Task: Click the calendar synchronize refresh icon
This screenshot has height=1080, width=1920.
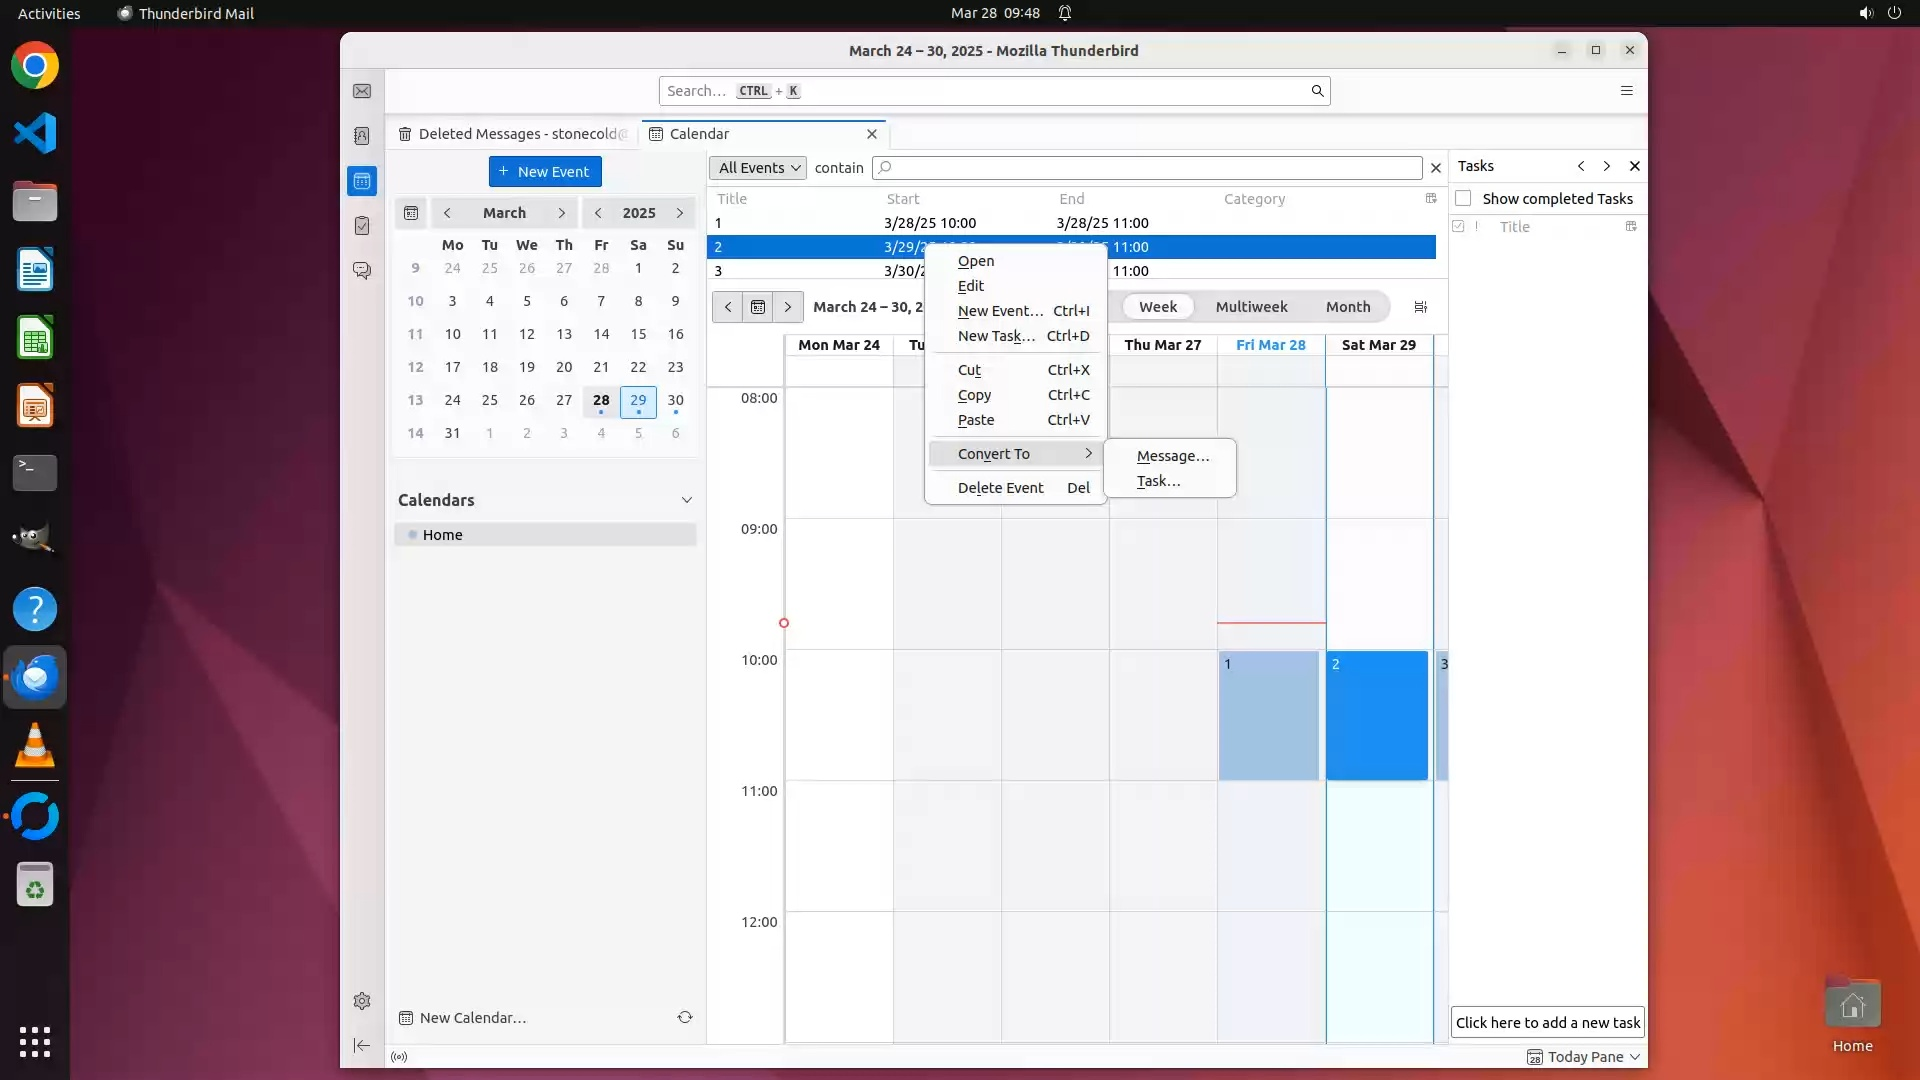Action: pyautogui.click(x=685, y=1017)
